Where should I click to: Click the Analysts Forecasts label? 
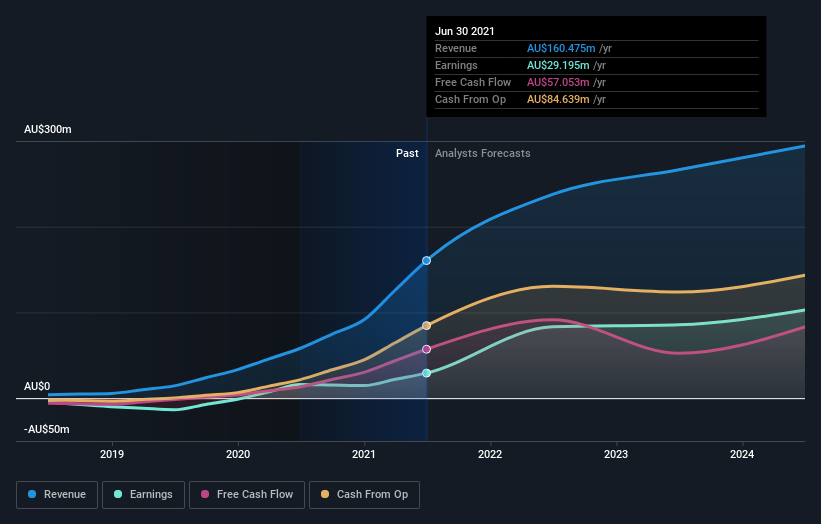tap(482, 153)
